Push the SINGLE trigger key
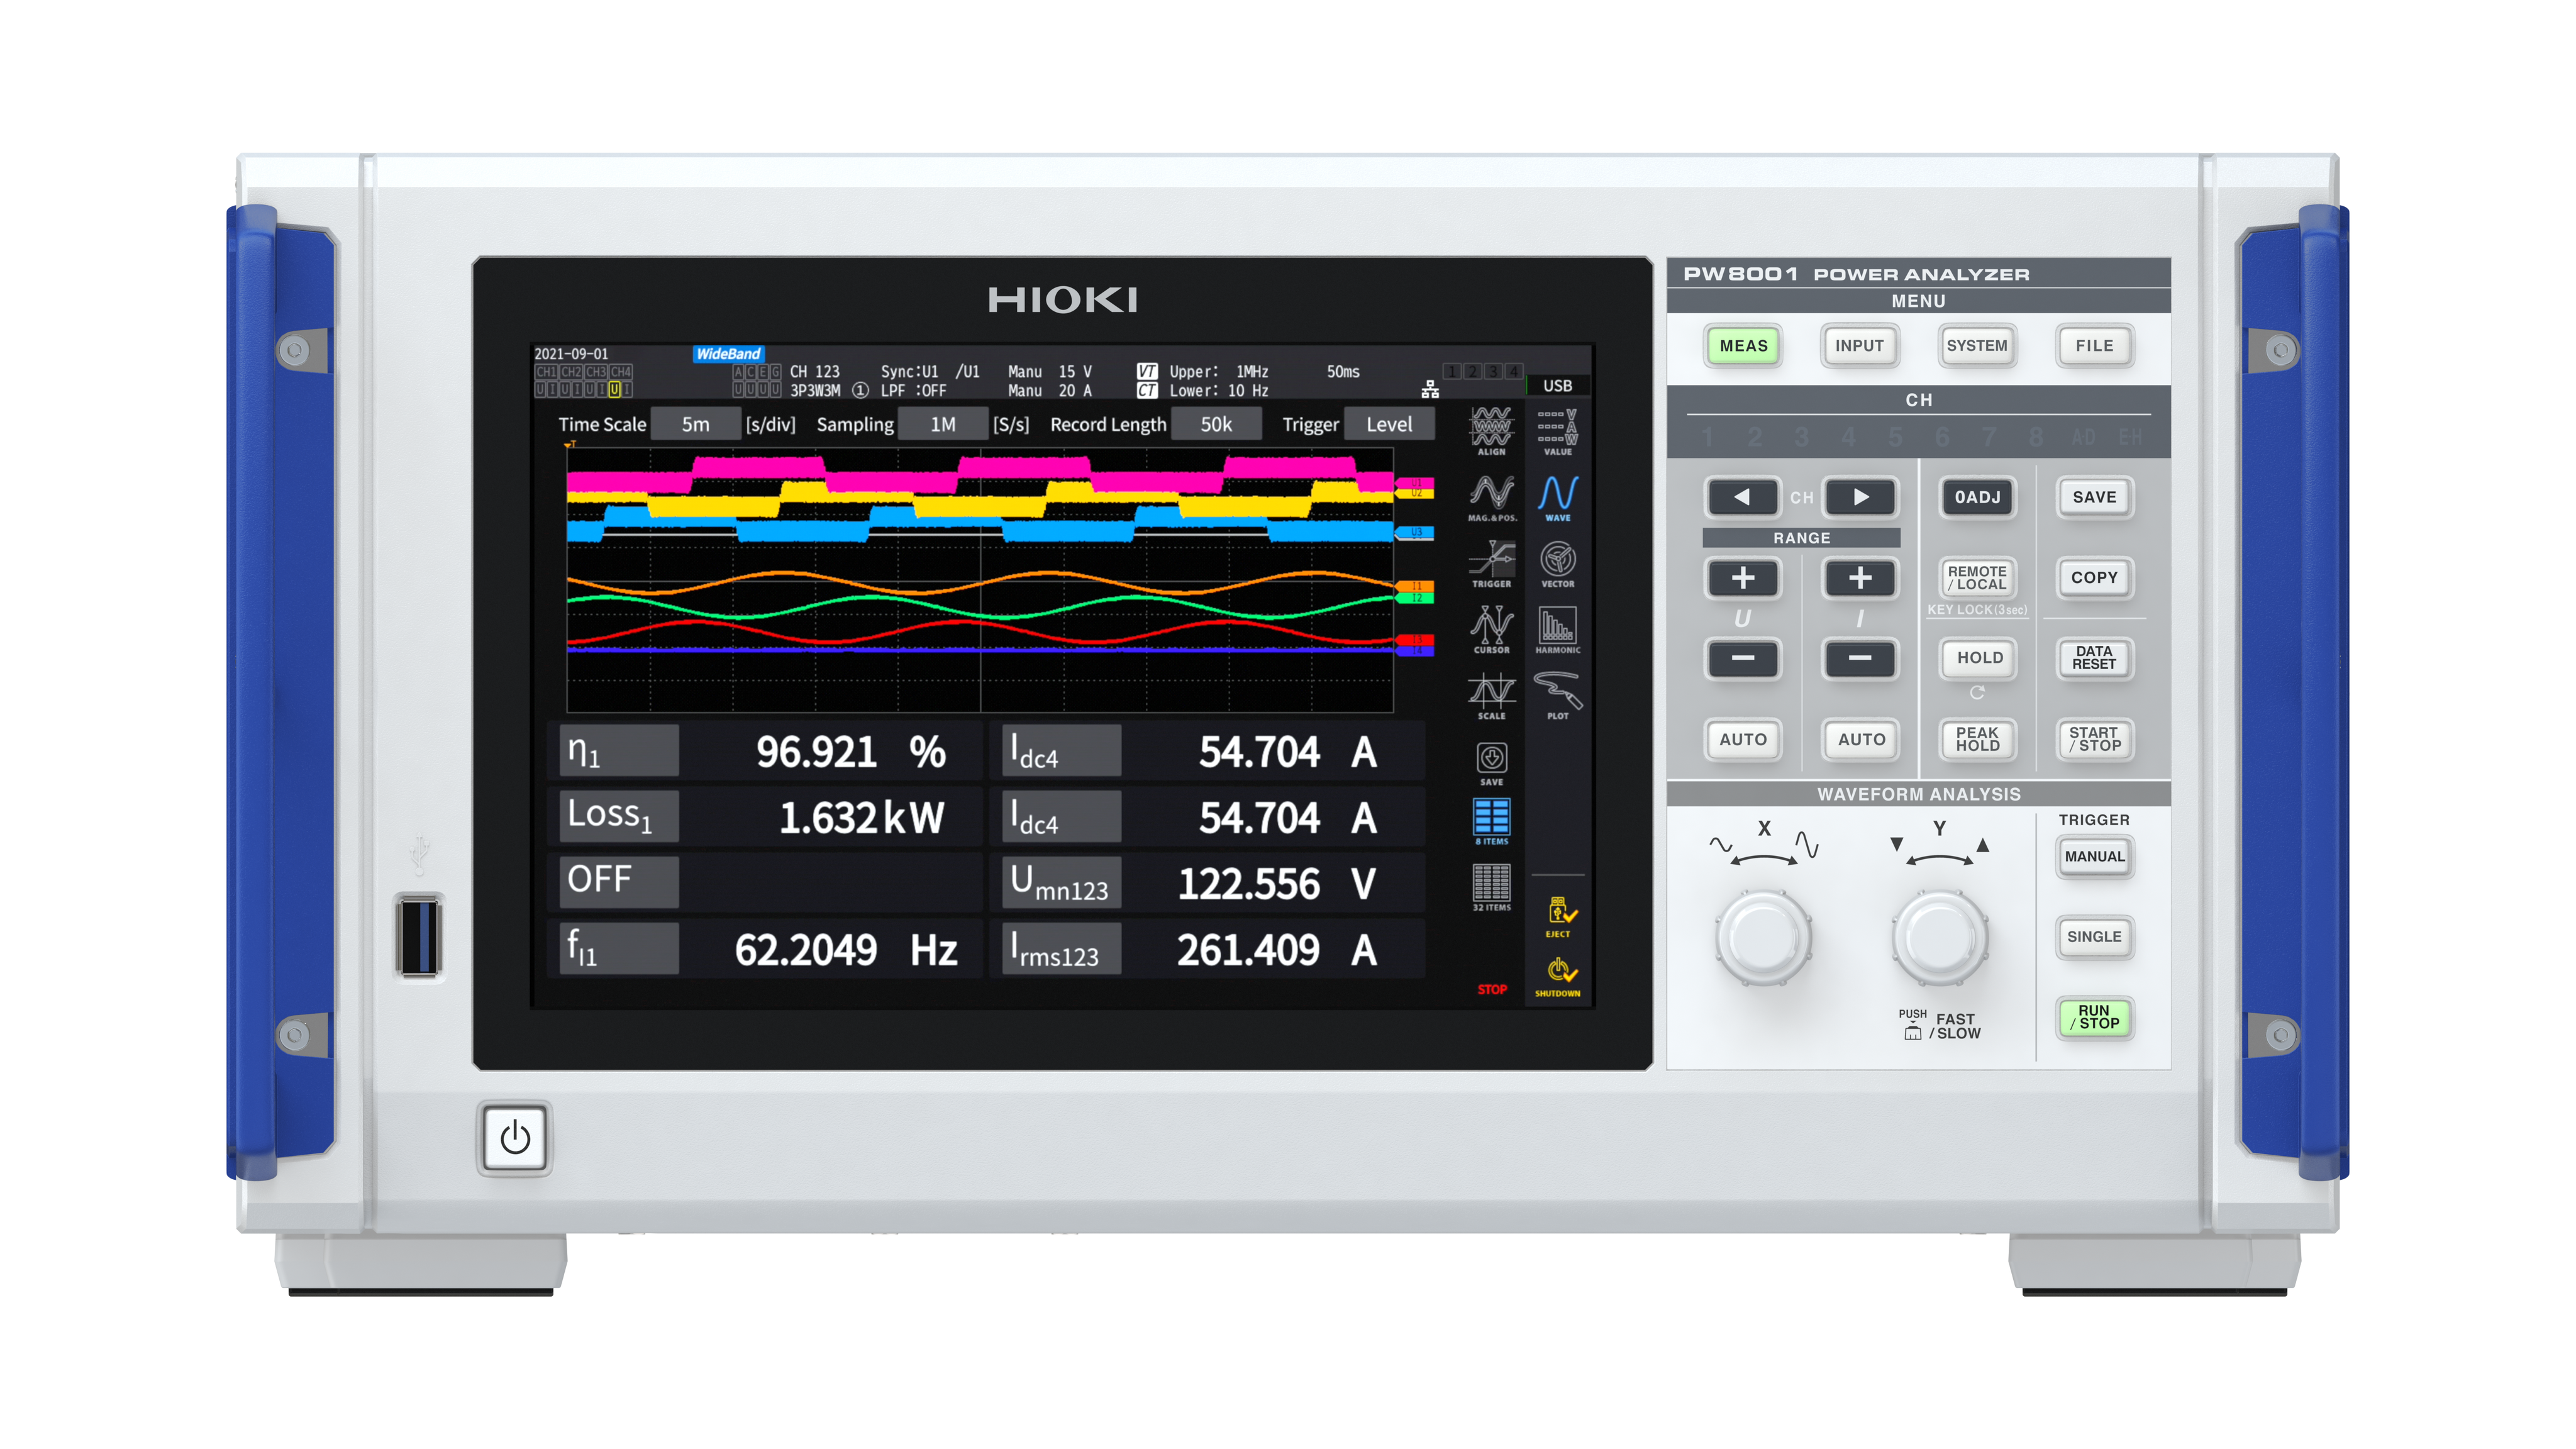The image size is (2576, 1449). click(x=2095, y=937)
